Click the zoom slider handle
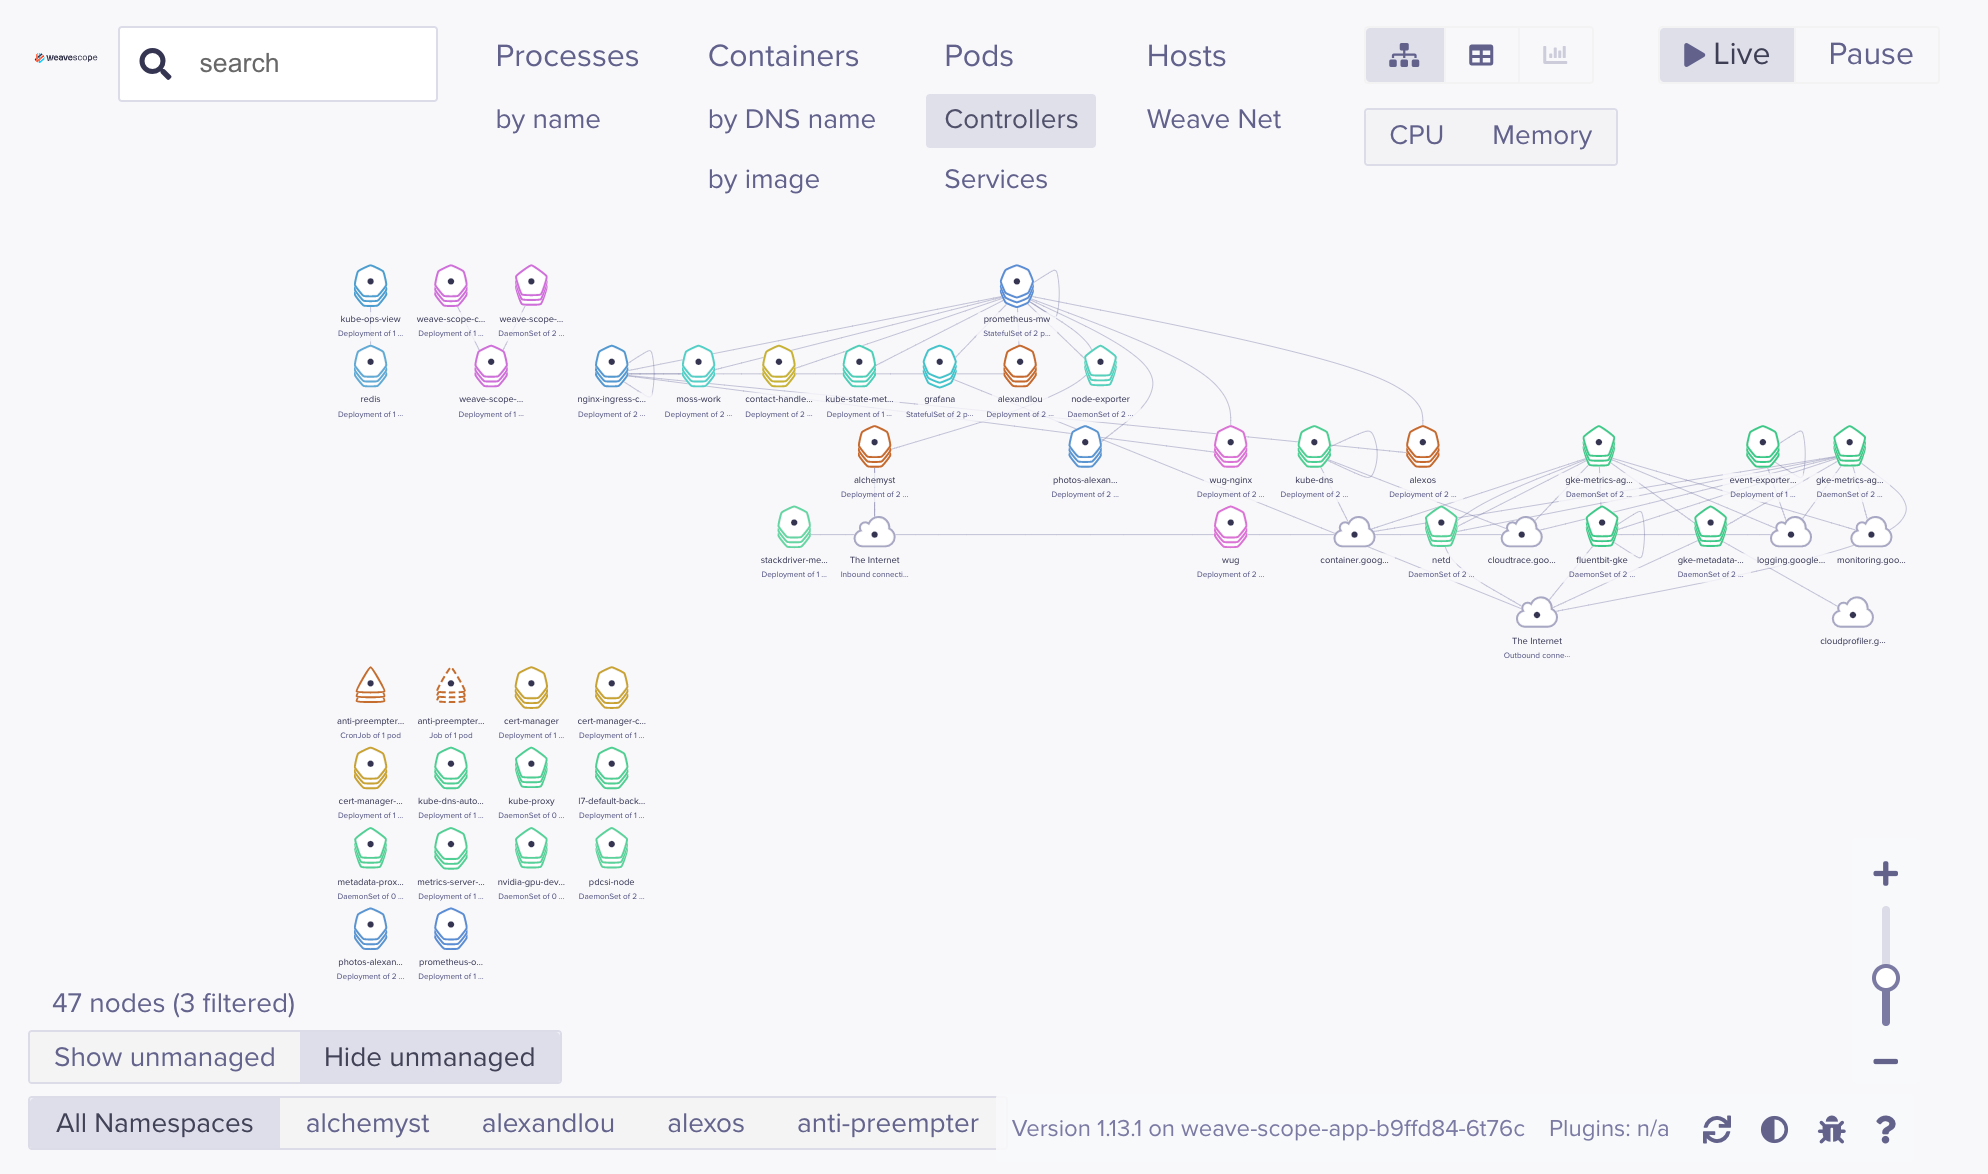This screenshot has width=1988, height=1174. tap(1886, 978)
